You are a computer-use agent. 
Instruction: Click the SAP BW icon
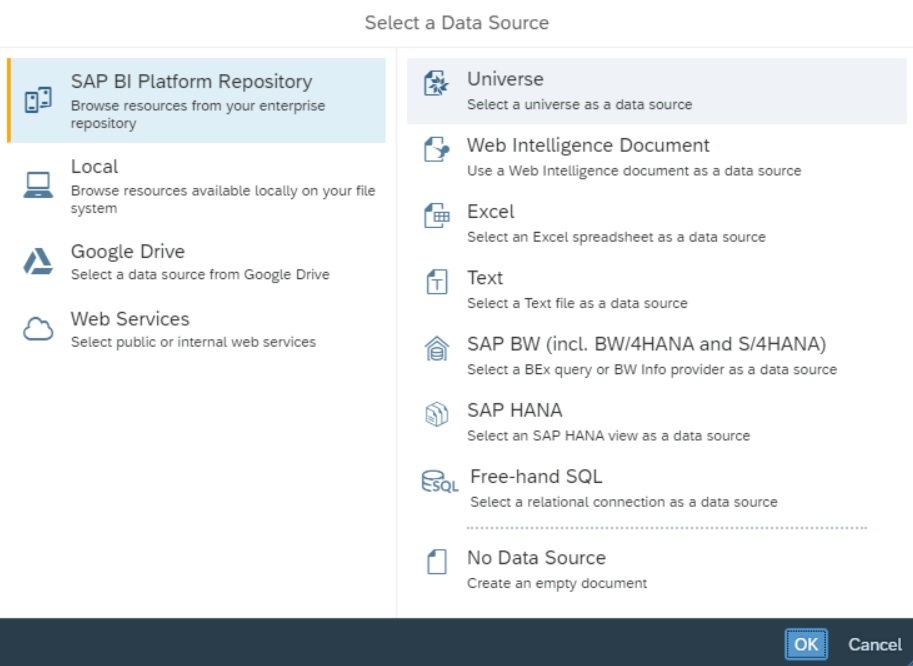[x=437, y=350]
